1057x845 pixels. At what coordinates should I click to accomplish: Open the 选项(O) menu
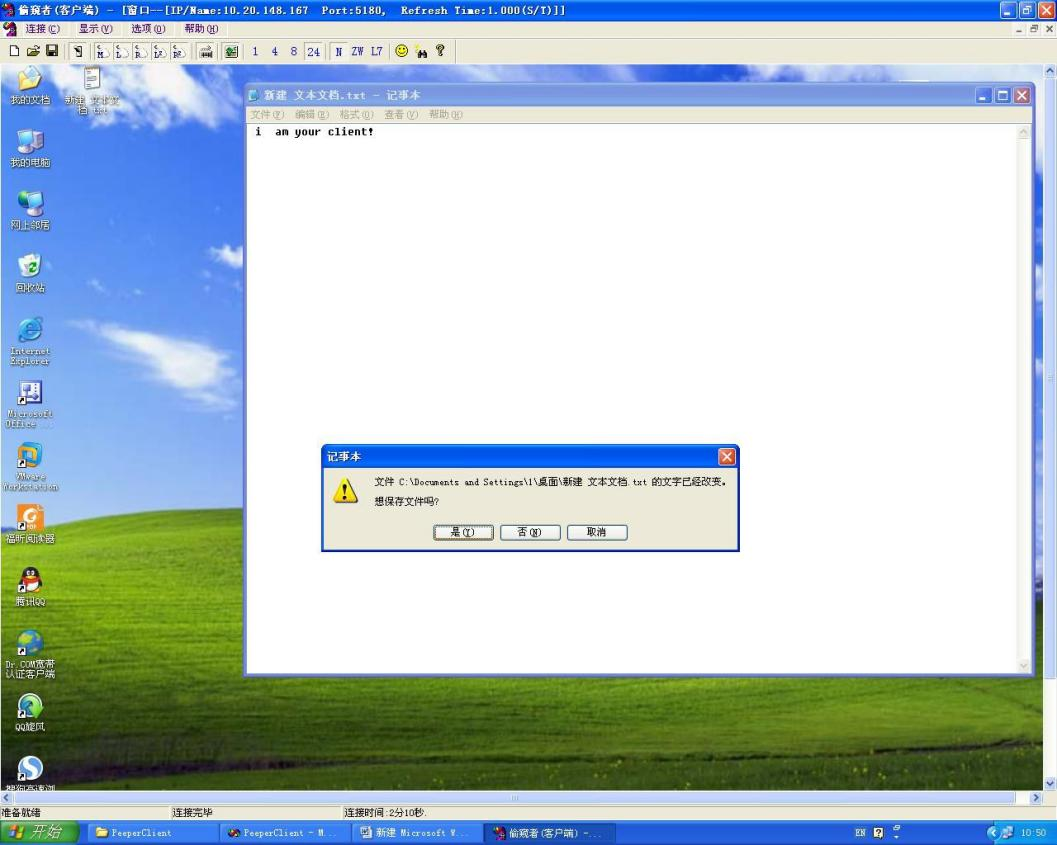[x=148, y=29]
